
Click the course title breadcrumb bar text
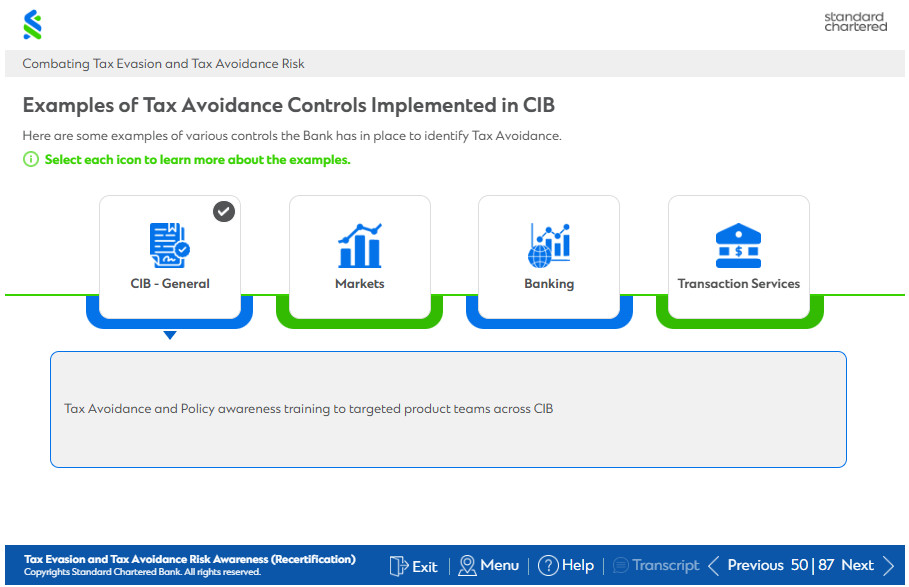[163, 64]
